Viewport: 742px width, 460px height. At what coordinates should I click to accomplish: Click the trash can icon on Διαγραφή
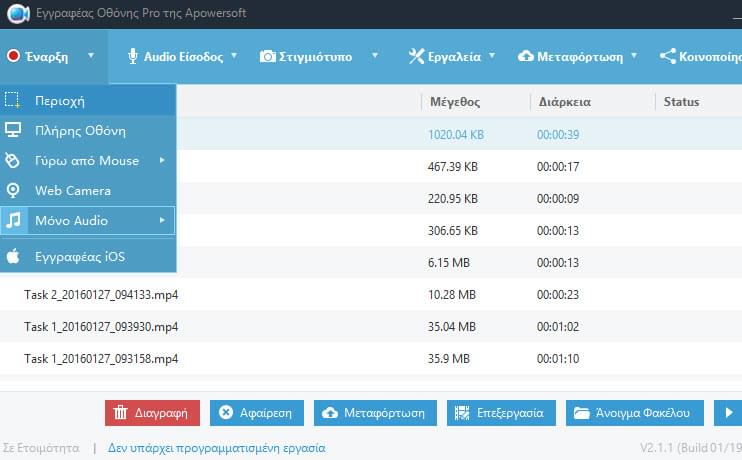point(120,413)
